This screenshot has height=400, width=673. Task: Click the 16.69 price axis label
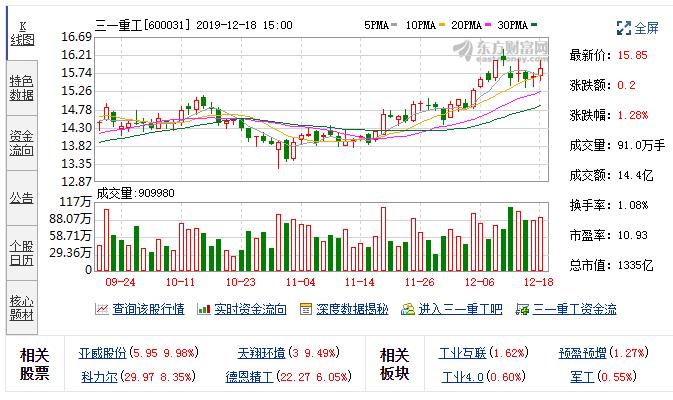[77, 37]
